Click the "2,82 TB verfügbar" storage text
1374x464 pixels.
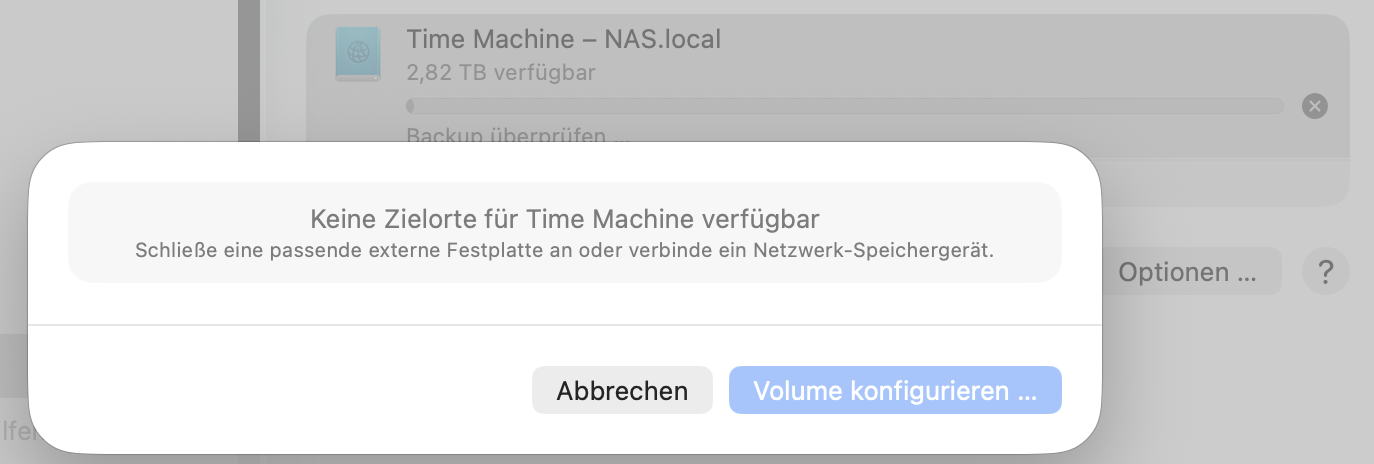click(501, 72)
